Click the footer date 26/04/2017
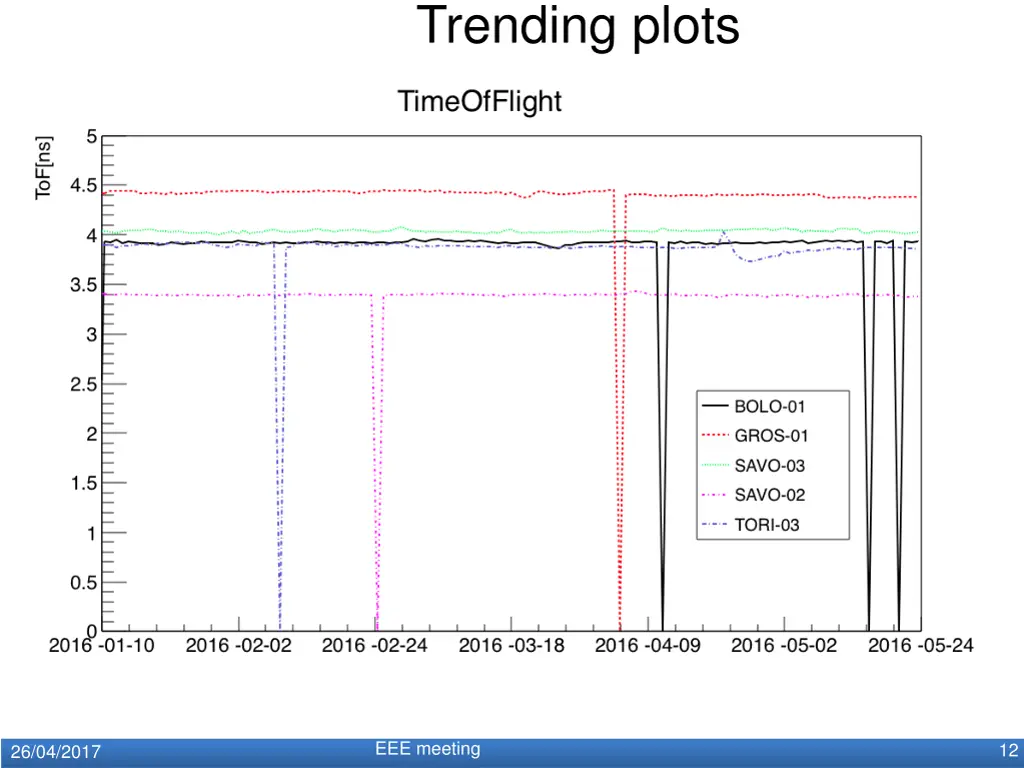The width and height of the screenshot is (1024, 768). (x=56, y=752)
